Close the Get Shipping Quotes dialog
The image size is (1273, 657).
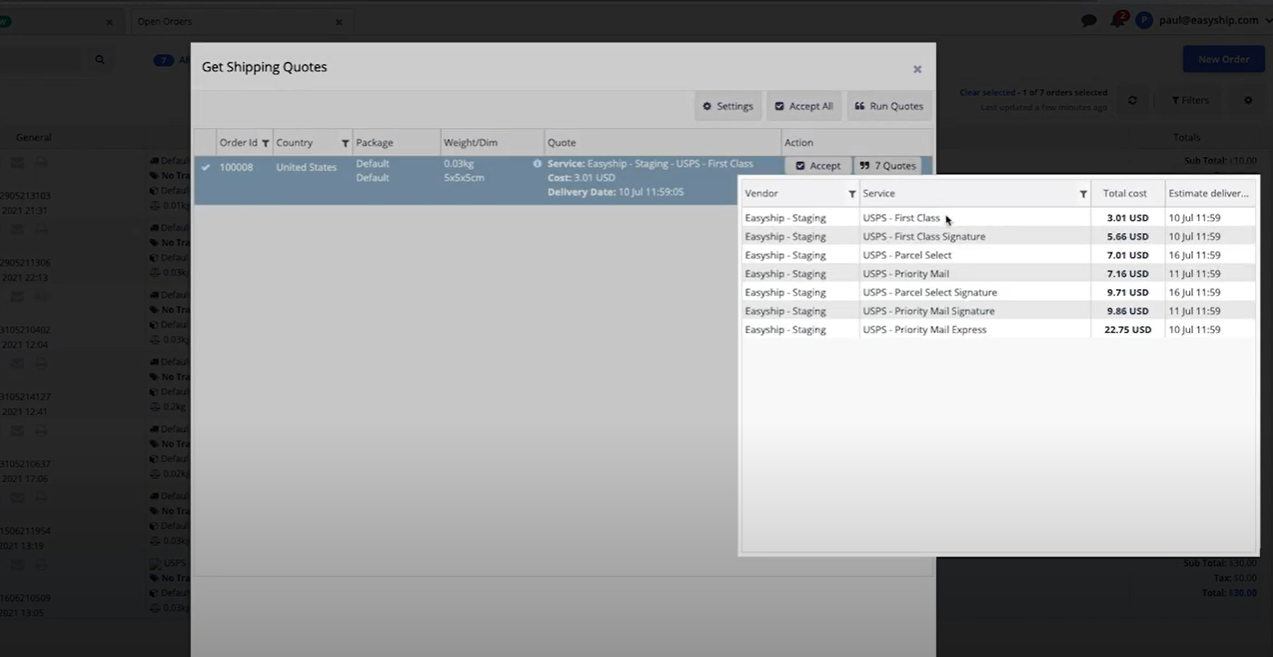(917, 69)
